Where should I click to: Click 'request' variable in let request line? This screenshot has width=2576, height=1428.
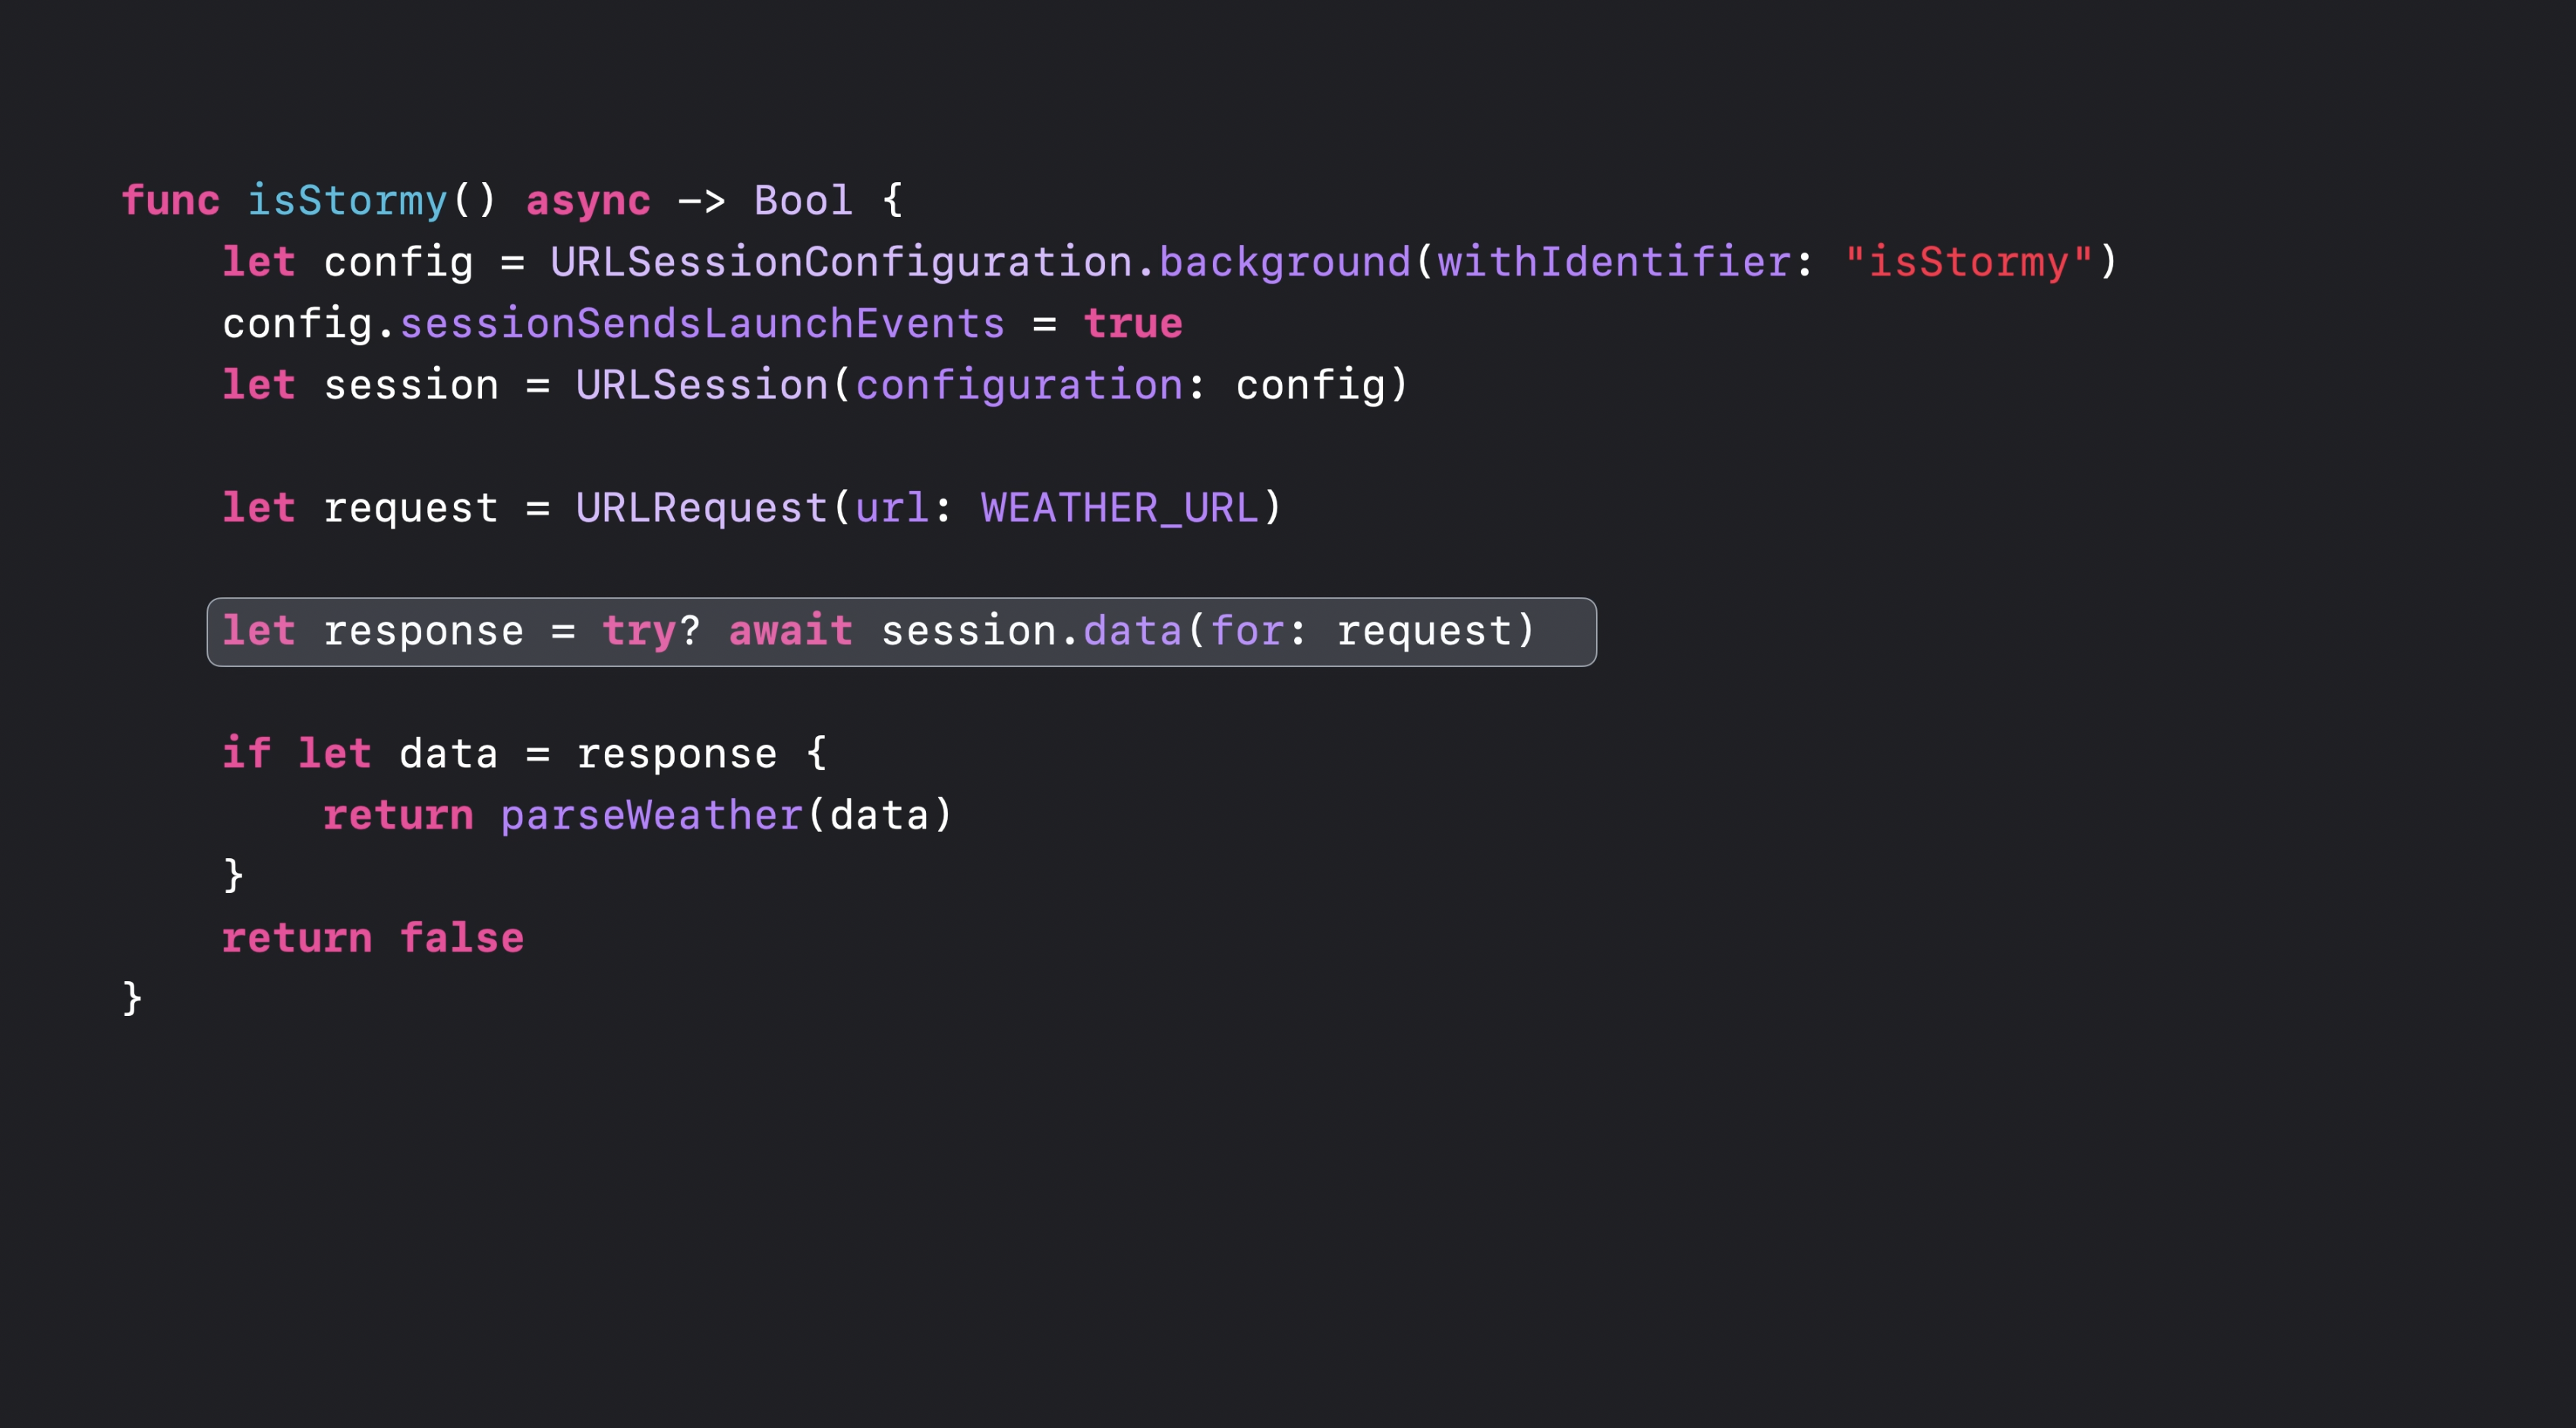tap(410, 510)
